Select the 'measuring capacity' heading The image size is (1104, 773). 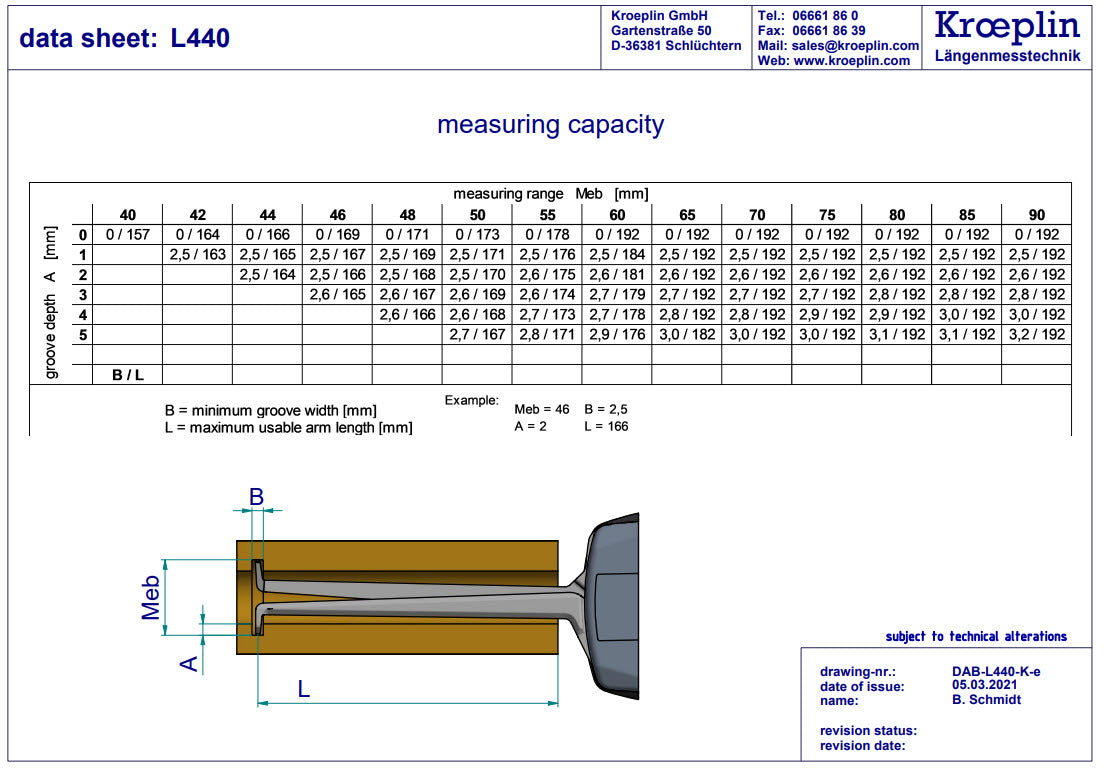pyautogui.click(x=550, y=125)
